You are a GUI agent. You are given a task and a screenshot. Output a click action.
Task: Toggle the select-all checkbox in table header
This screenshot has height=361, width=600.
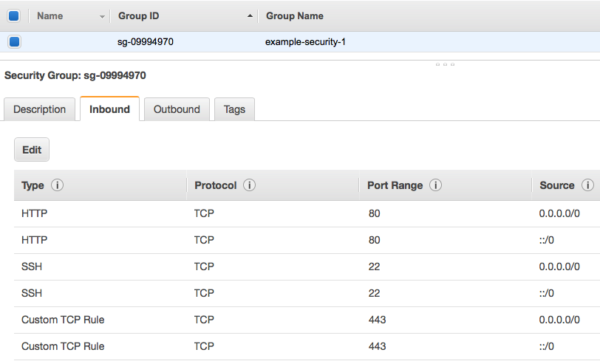pyautogui.click(x=14, y=16)
